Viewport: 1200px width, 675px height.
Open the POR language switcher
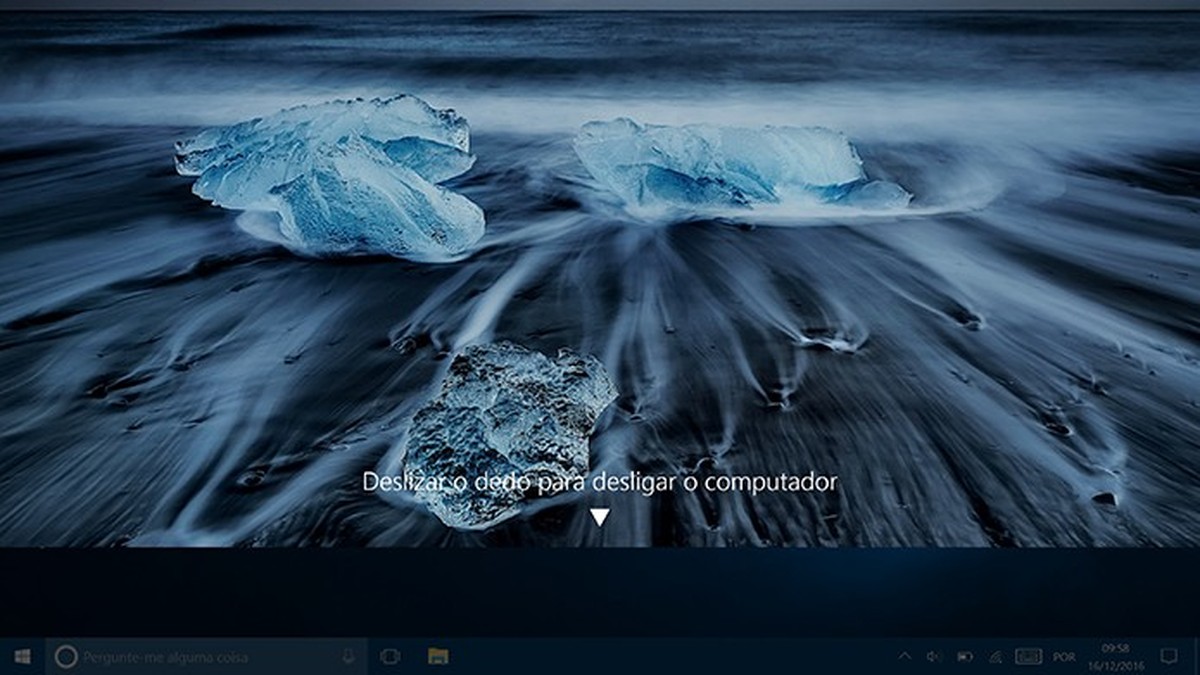(1063, 655)
